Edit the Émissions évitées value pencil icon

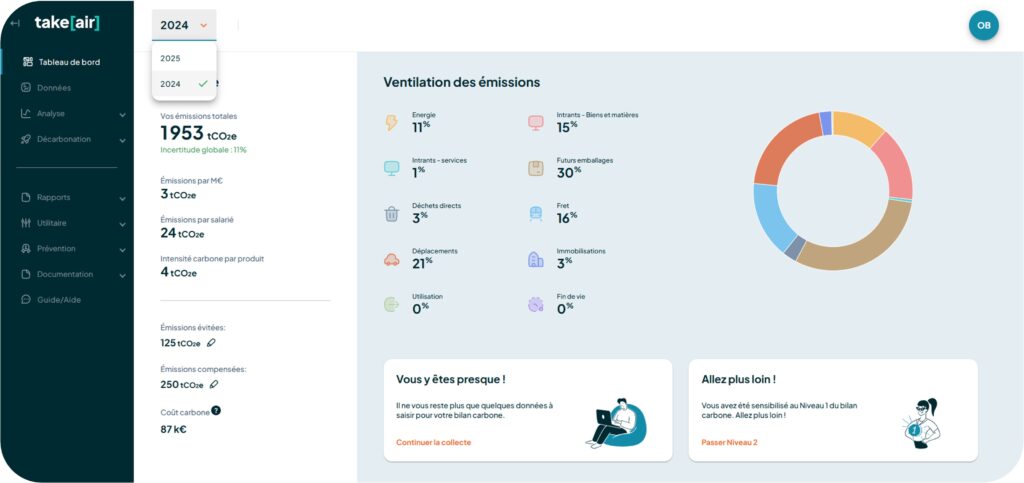[211, 343]
